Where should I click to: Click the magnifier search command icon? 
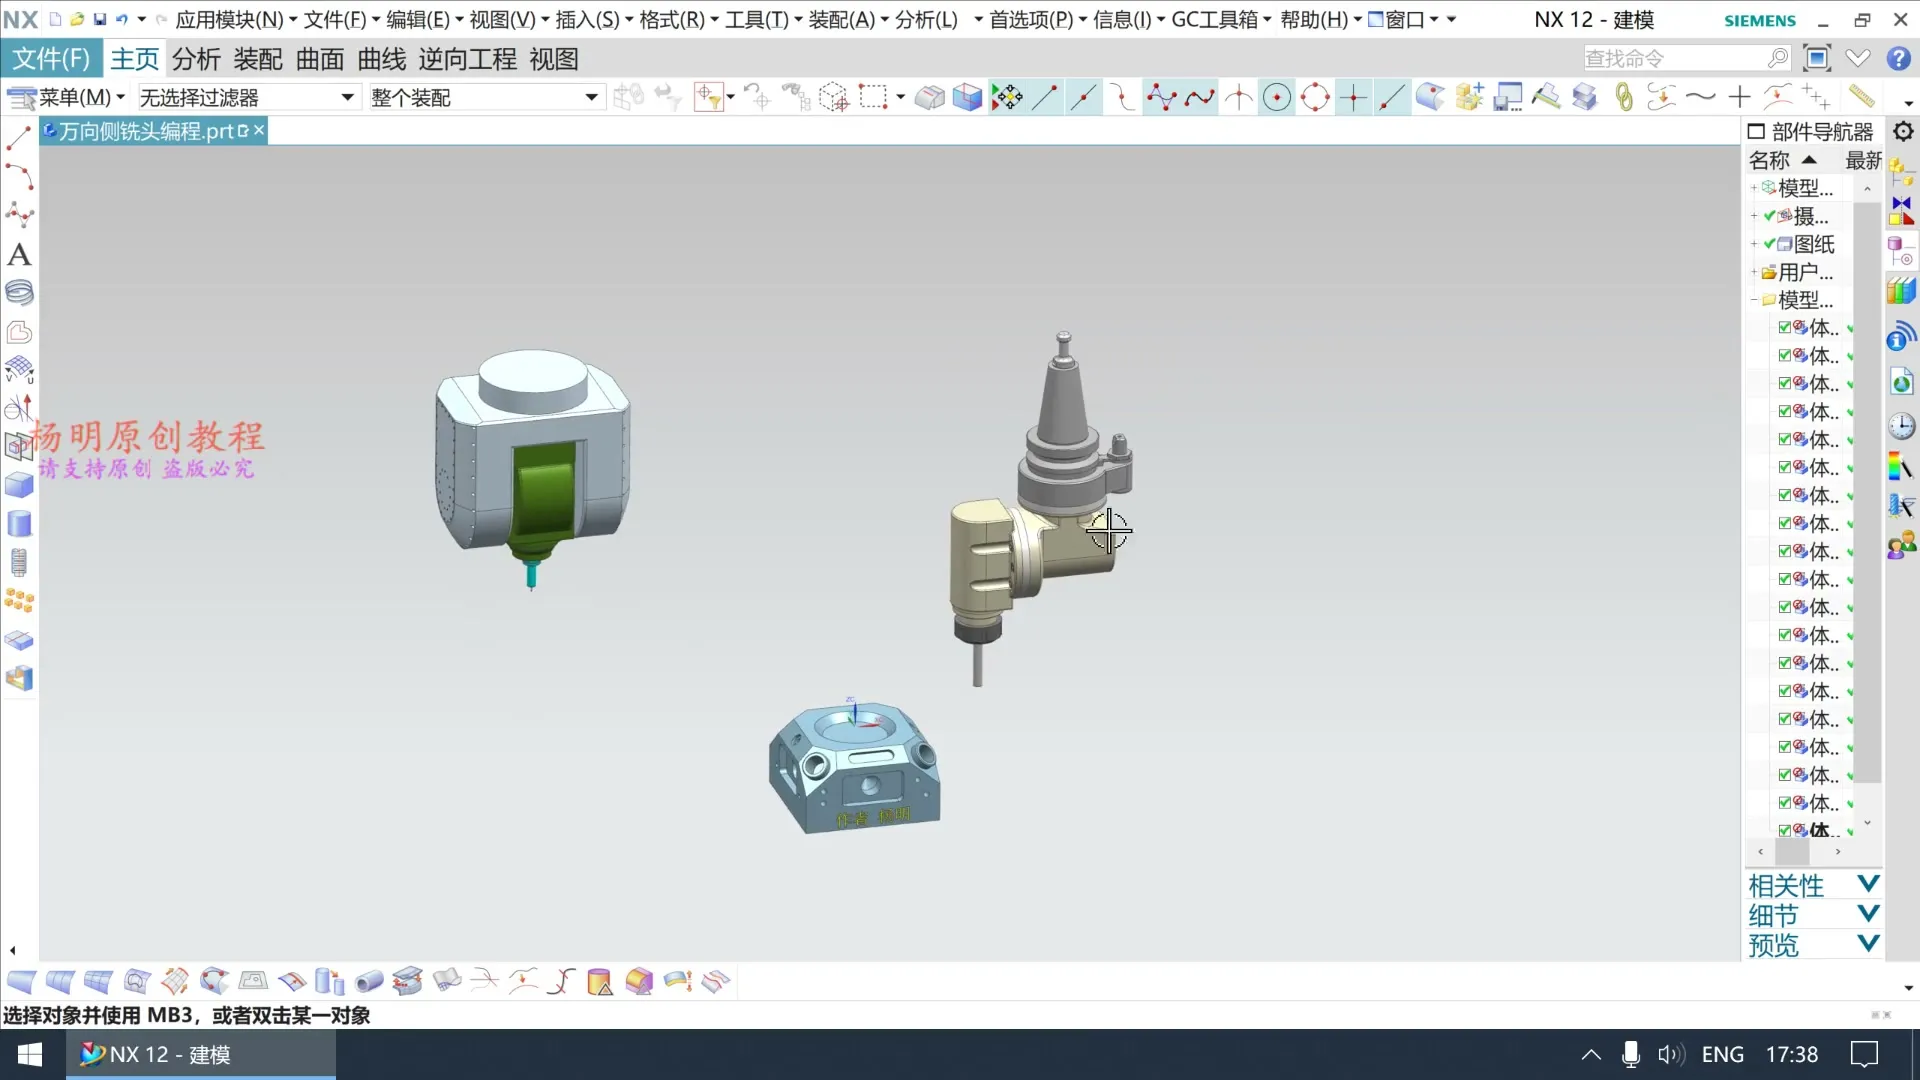(1777, 59)
